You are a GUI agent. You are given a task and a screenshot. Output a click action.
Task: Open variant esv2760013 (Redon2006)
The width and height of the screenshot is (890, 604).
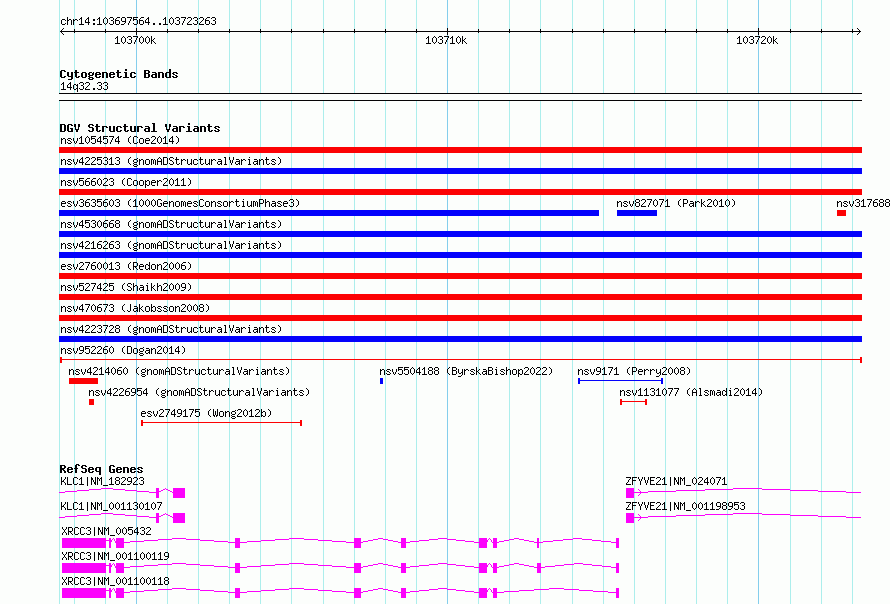point(126,266)
